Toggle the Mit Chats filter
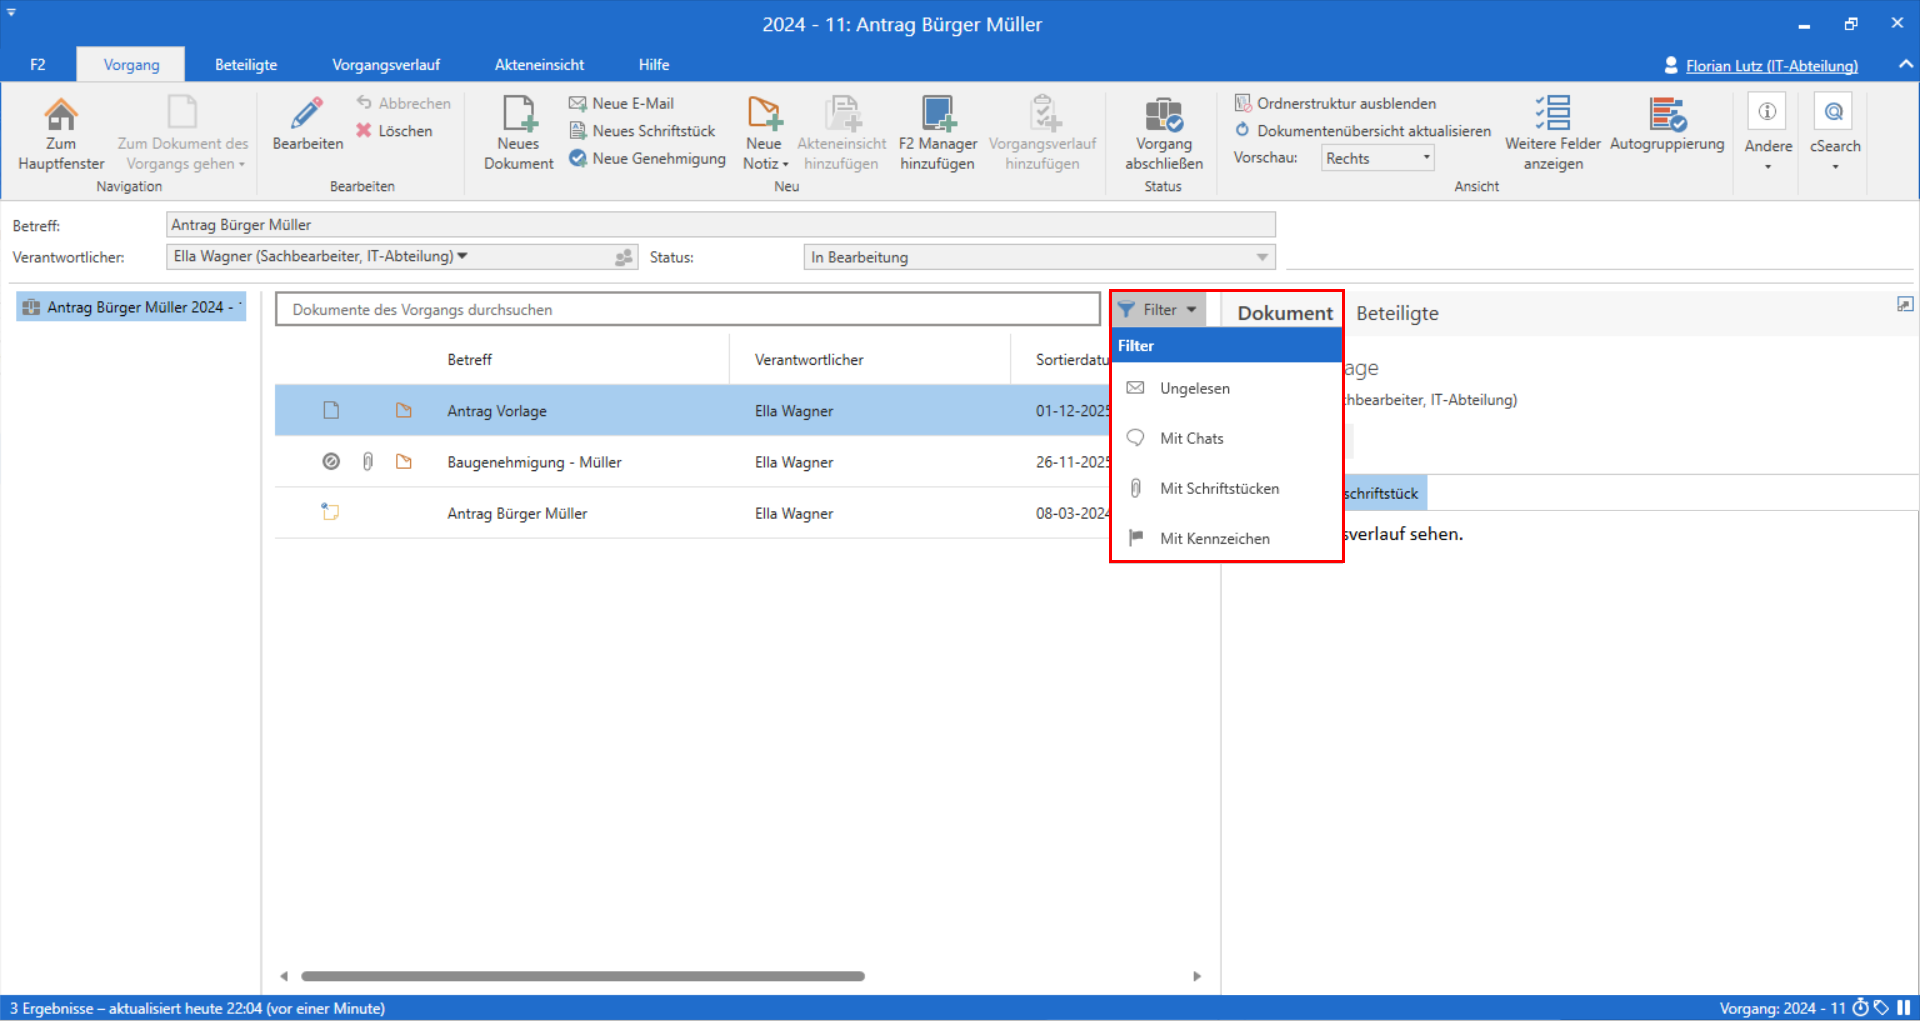Viewport: 1920px width, 1021px height. pyautogui.click(x=1191, y=438)
